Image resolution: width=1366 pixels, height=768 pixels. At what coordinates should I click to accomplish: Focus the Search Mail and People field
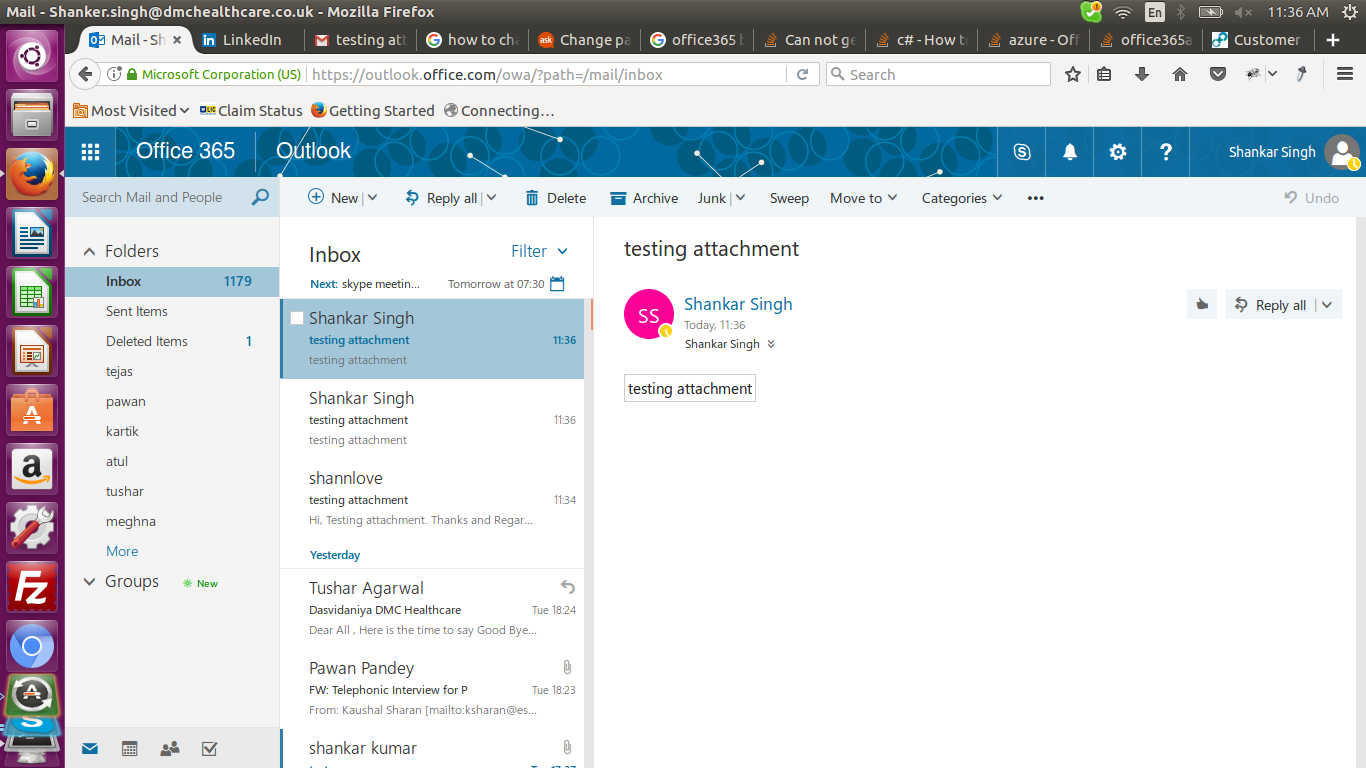160,197
